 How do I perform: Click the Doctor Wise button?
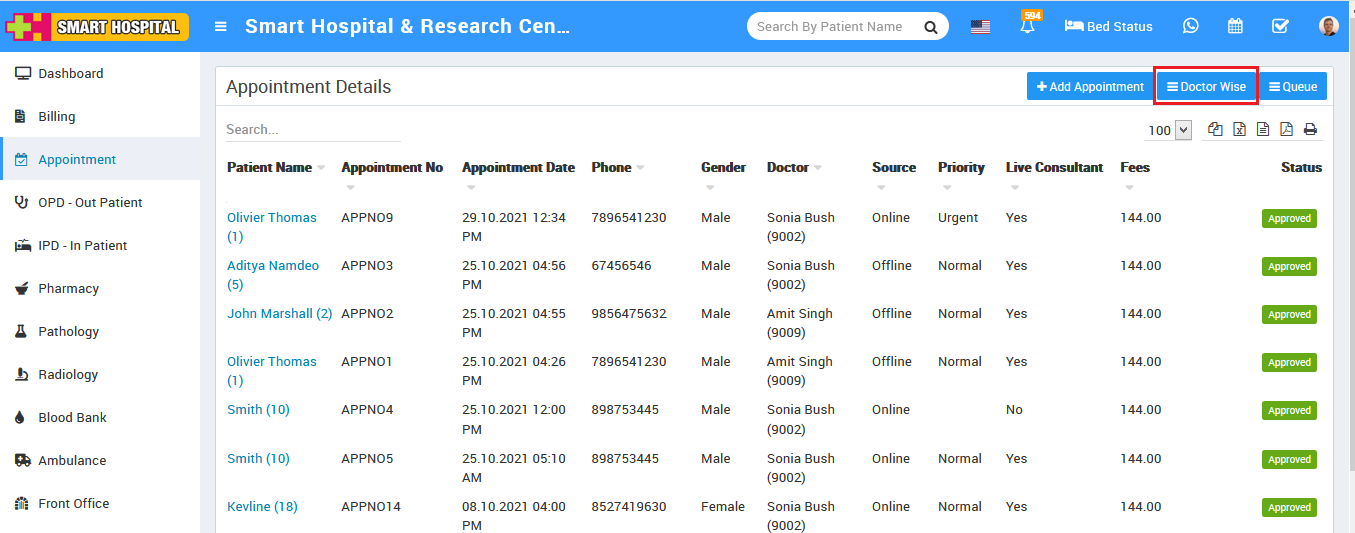coord(1206,87)
